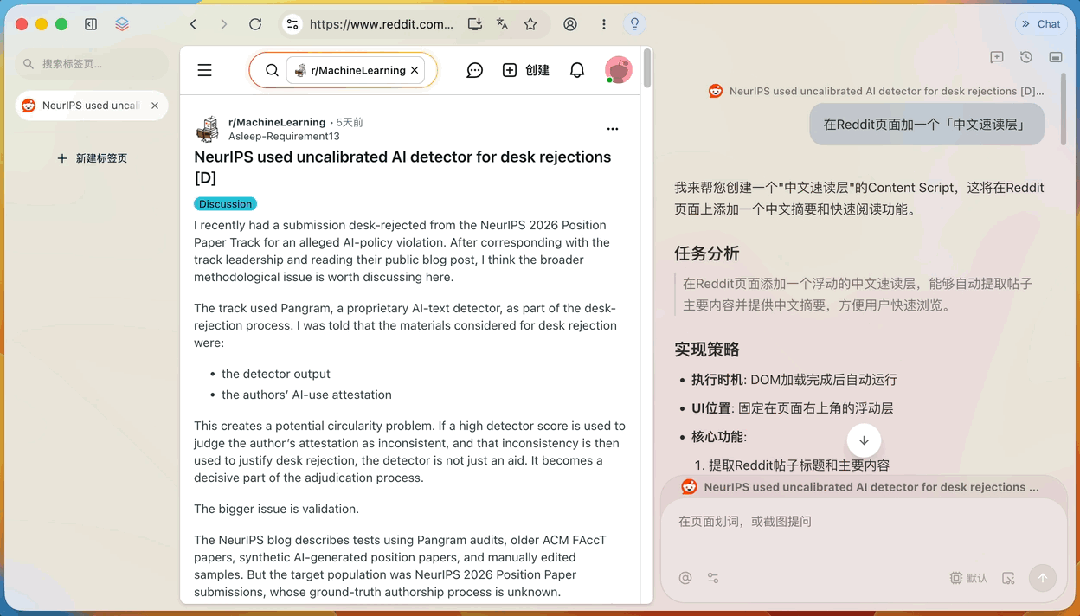The width and height of the screenshot is (1080, 616).
Task: Create a new post with 创建
Action: coord(526,70)
